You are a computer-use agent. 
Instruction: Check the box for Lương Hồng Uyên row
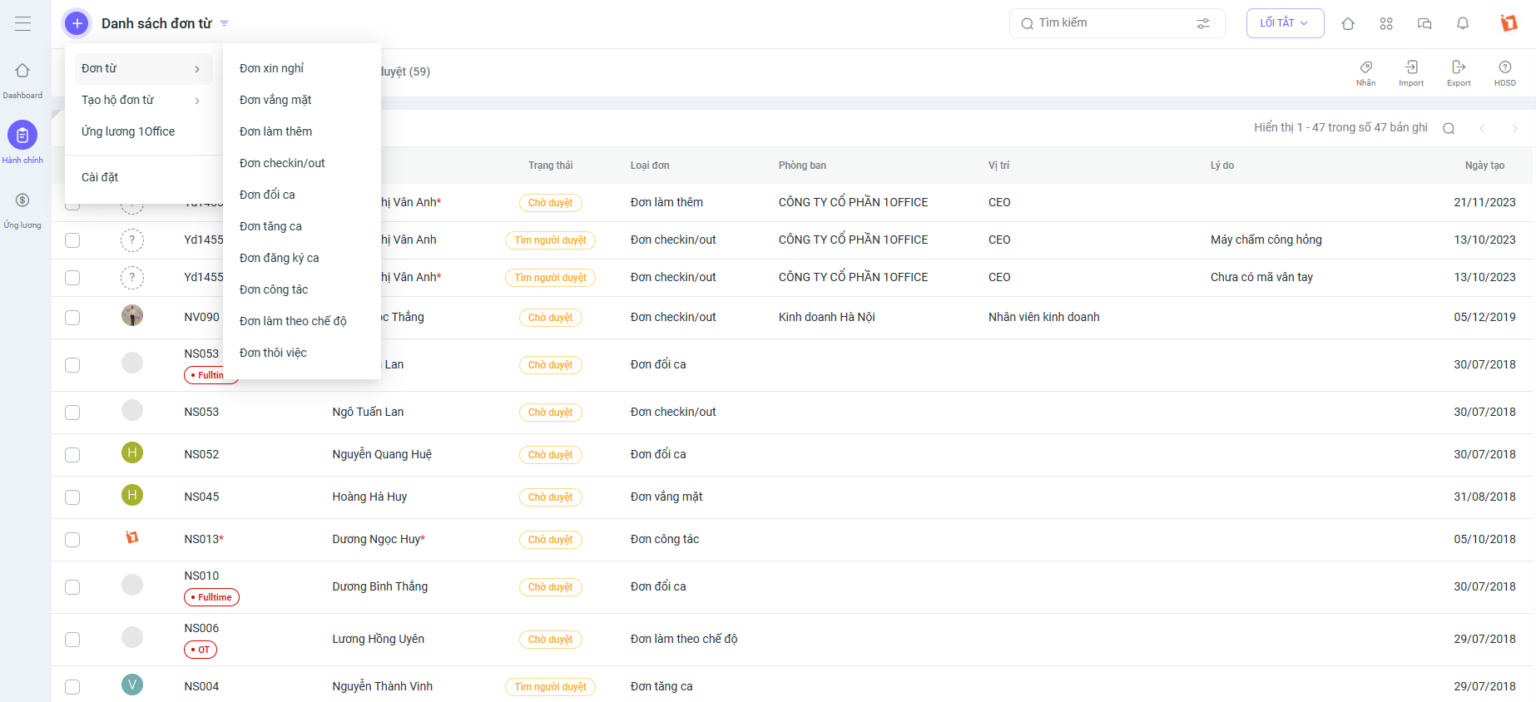tap(72, 640)
